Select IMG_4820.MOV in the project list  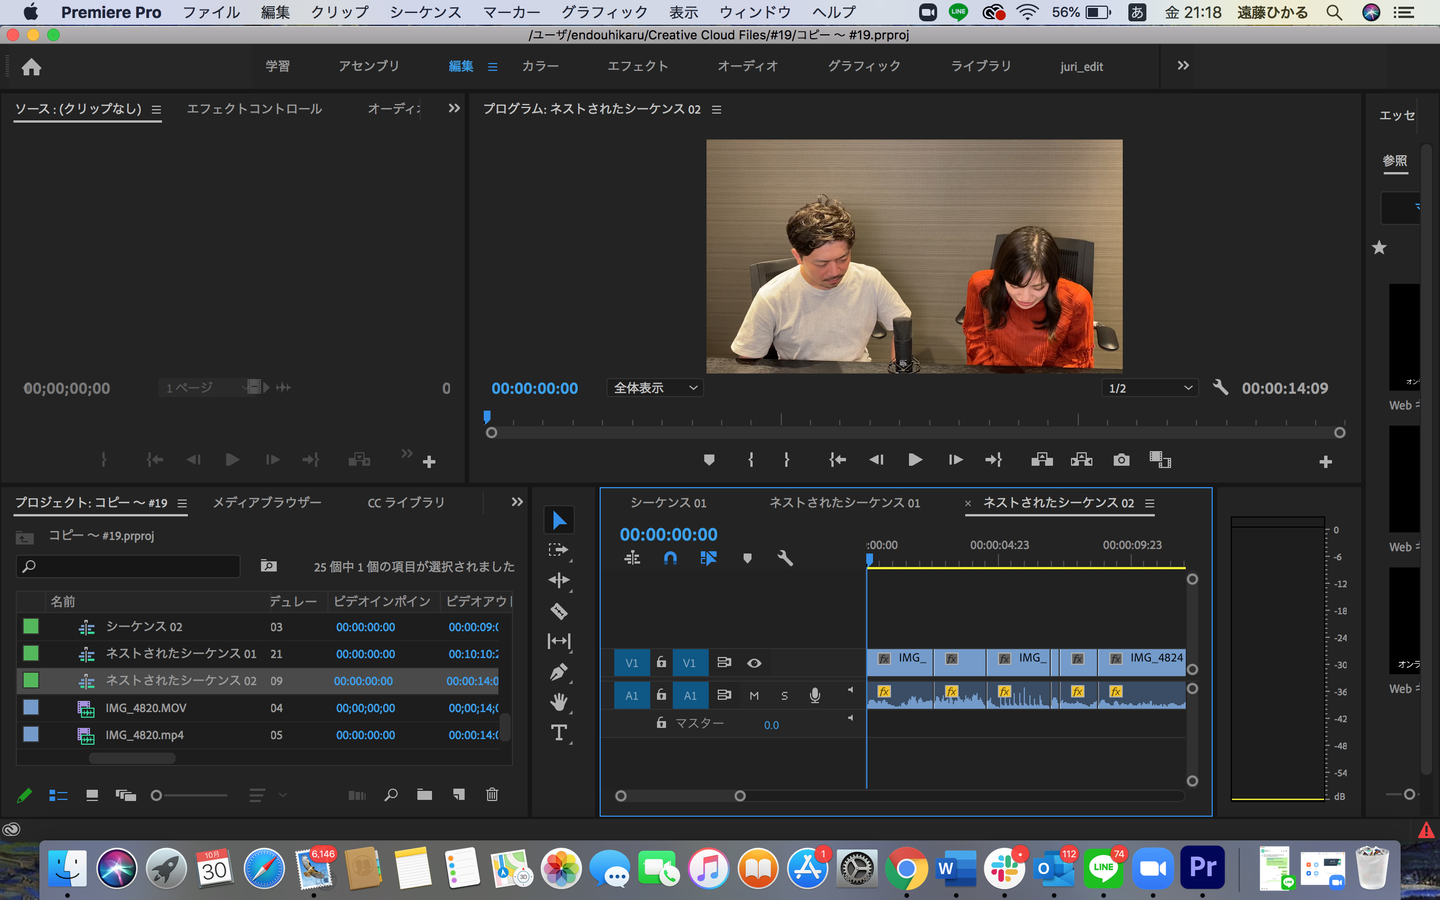point(146,708)
